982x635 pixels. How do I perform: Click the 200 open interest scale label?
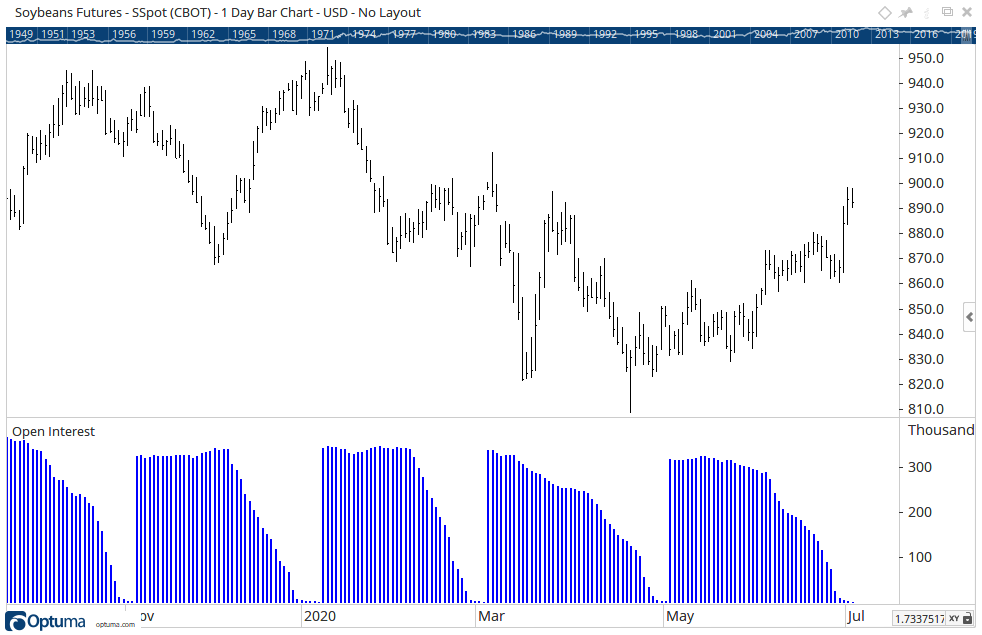tap(920, 512)
